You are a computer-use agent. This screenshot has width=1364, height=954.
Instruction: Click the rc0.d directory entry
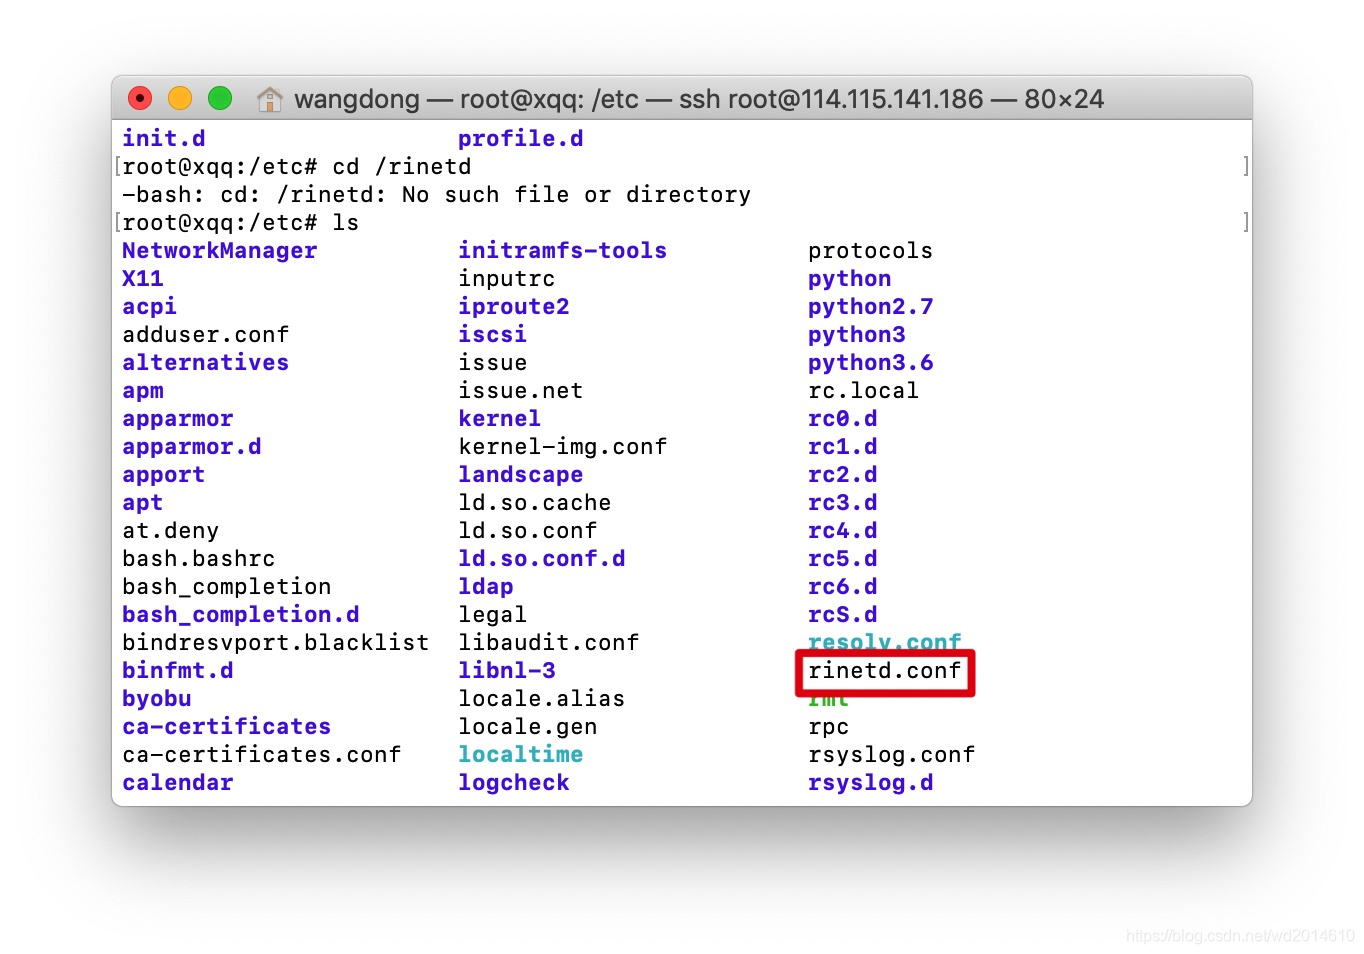[843, 419]
